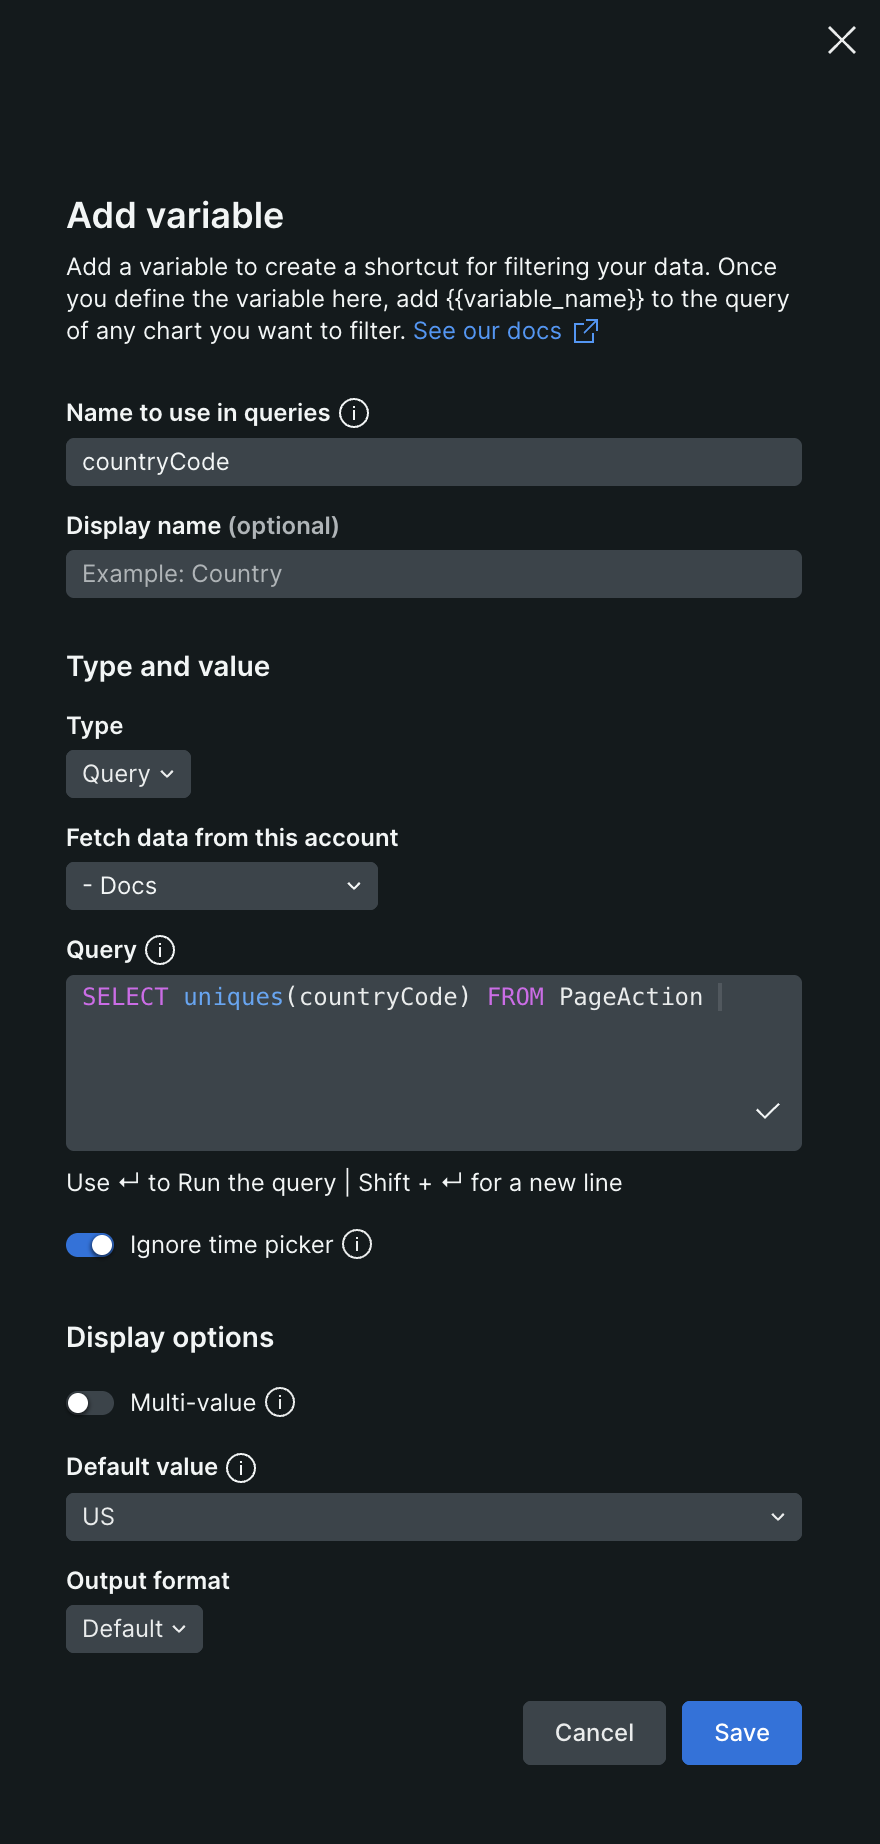
Task: Save the new variable
Action: pos(741,1733)
